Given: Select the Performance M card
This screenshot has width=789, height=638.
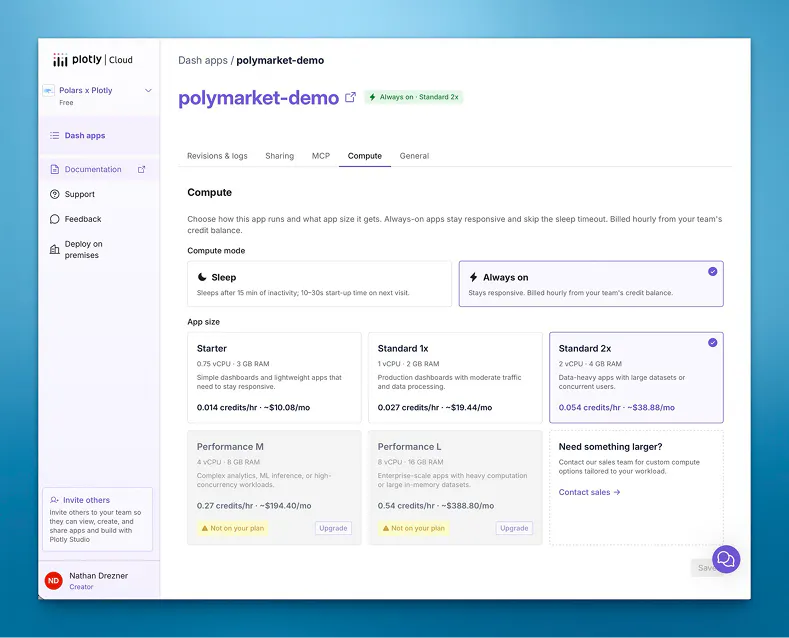Looking at the screenshot, I should (274, 488).
